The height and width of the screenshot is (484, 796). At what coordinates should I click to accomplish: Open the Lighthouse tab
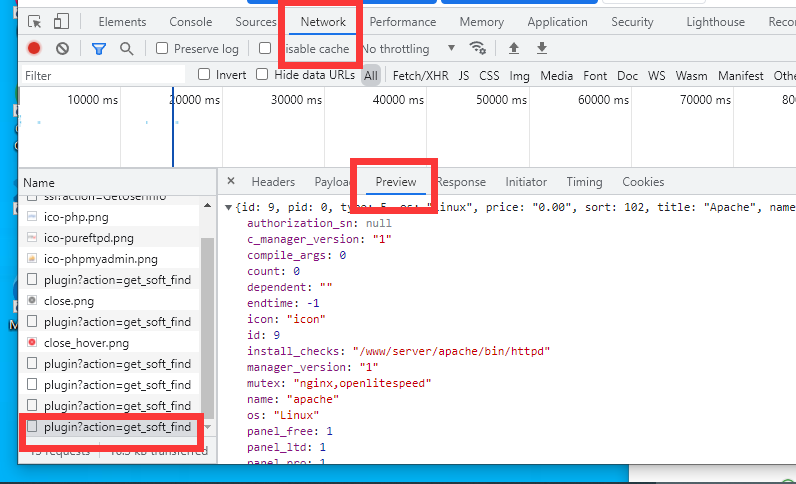coord(716,22)
